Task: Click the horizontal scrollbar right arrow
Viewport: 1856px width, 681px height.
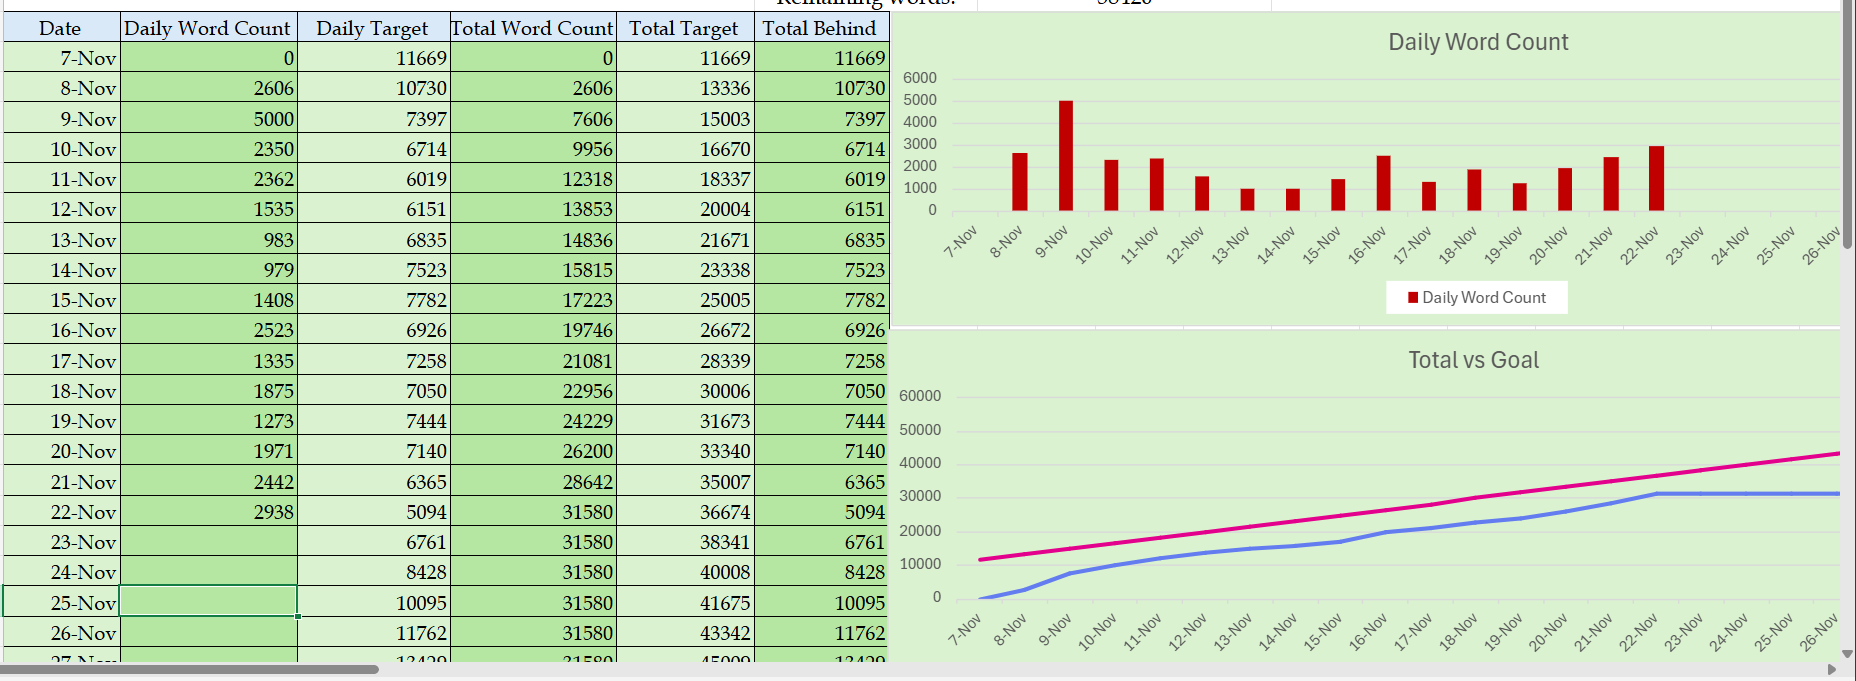Action: pos(1831,669)
